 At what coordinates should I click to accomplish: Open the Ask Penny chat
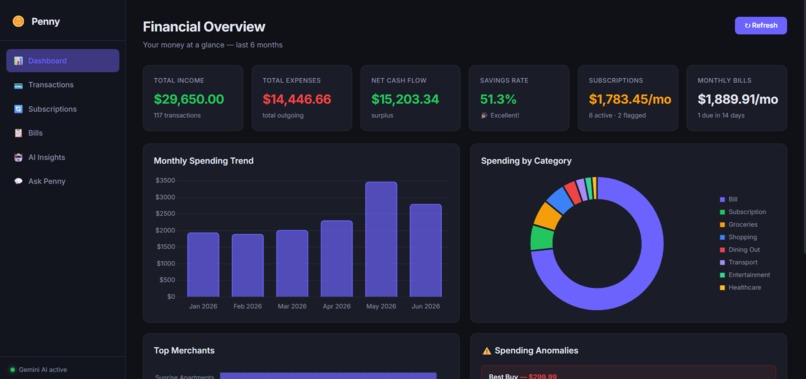(63, 182)
